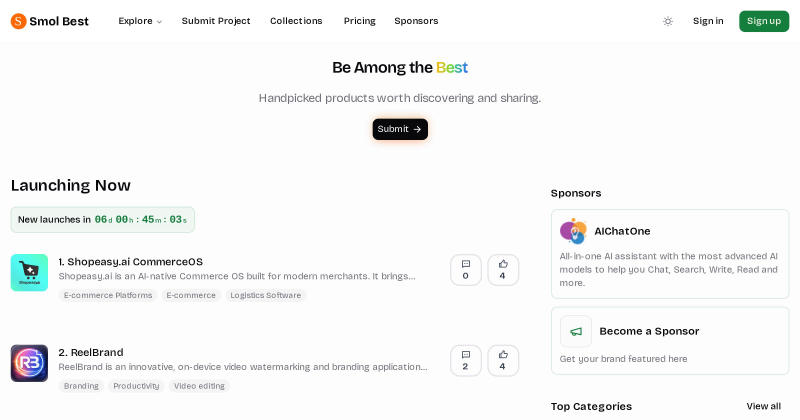
Task: Open comments for ReelBrand
Action: tap(465, 361)
